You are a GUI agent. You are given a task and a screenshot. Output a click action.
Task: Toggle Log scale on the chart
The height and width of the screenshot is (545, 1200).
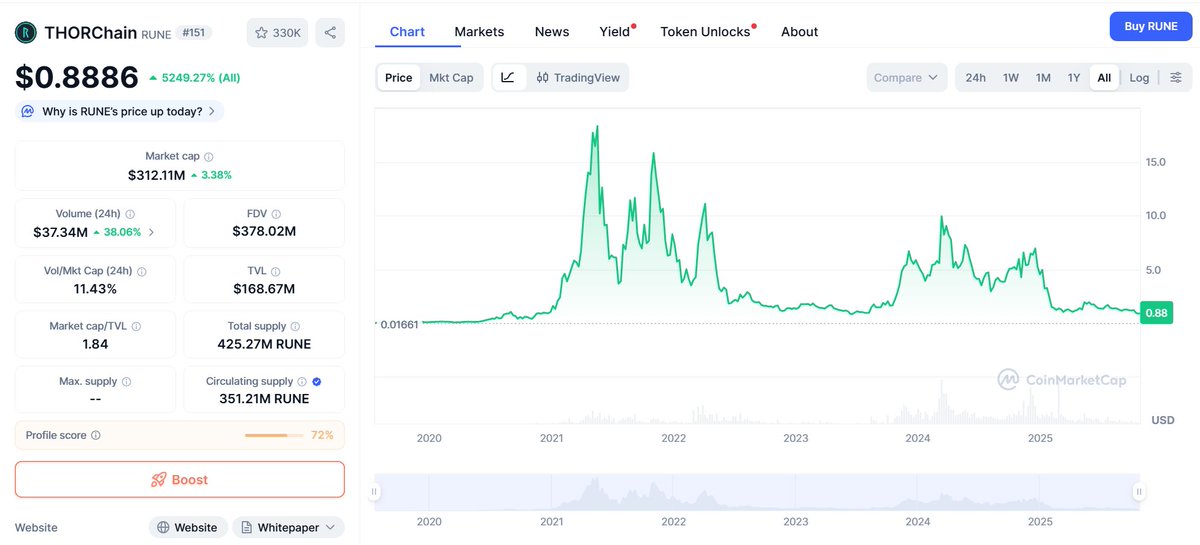point(1139,78)
